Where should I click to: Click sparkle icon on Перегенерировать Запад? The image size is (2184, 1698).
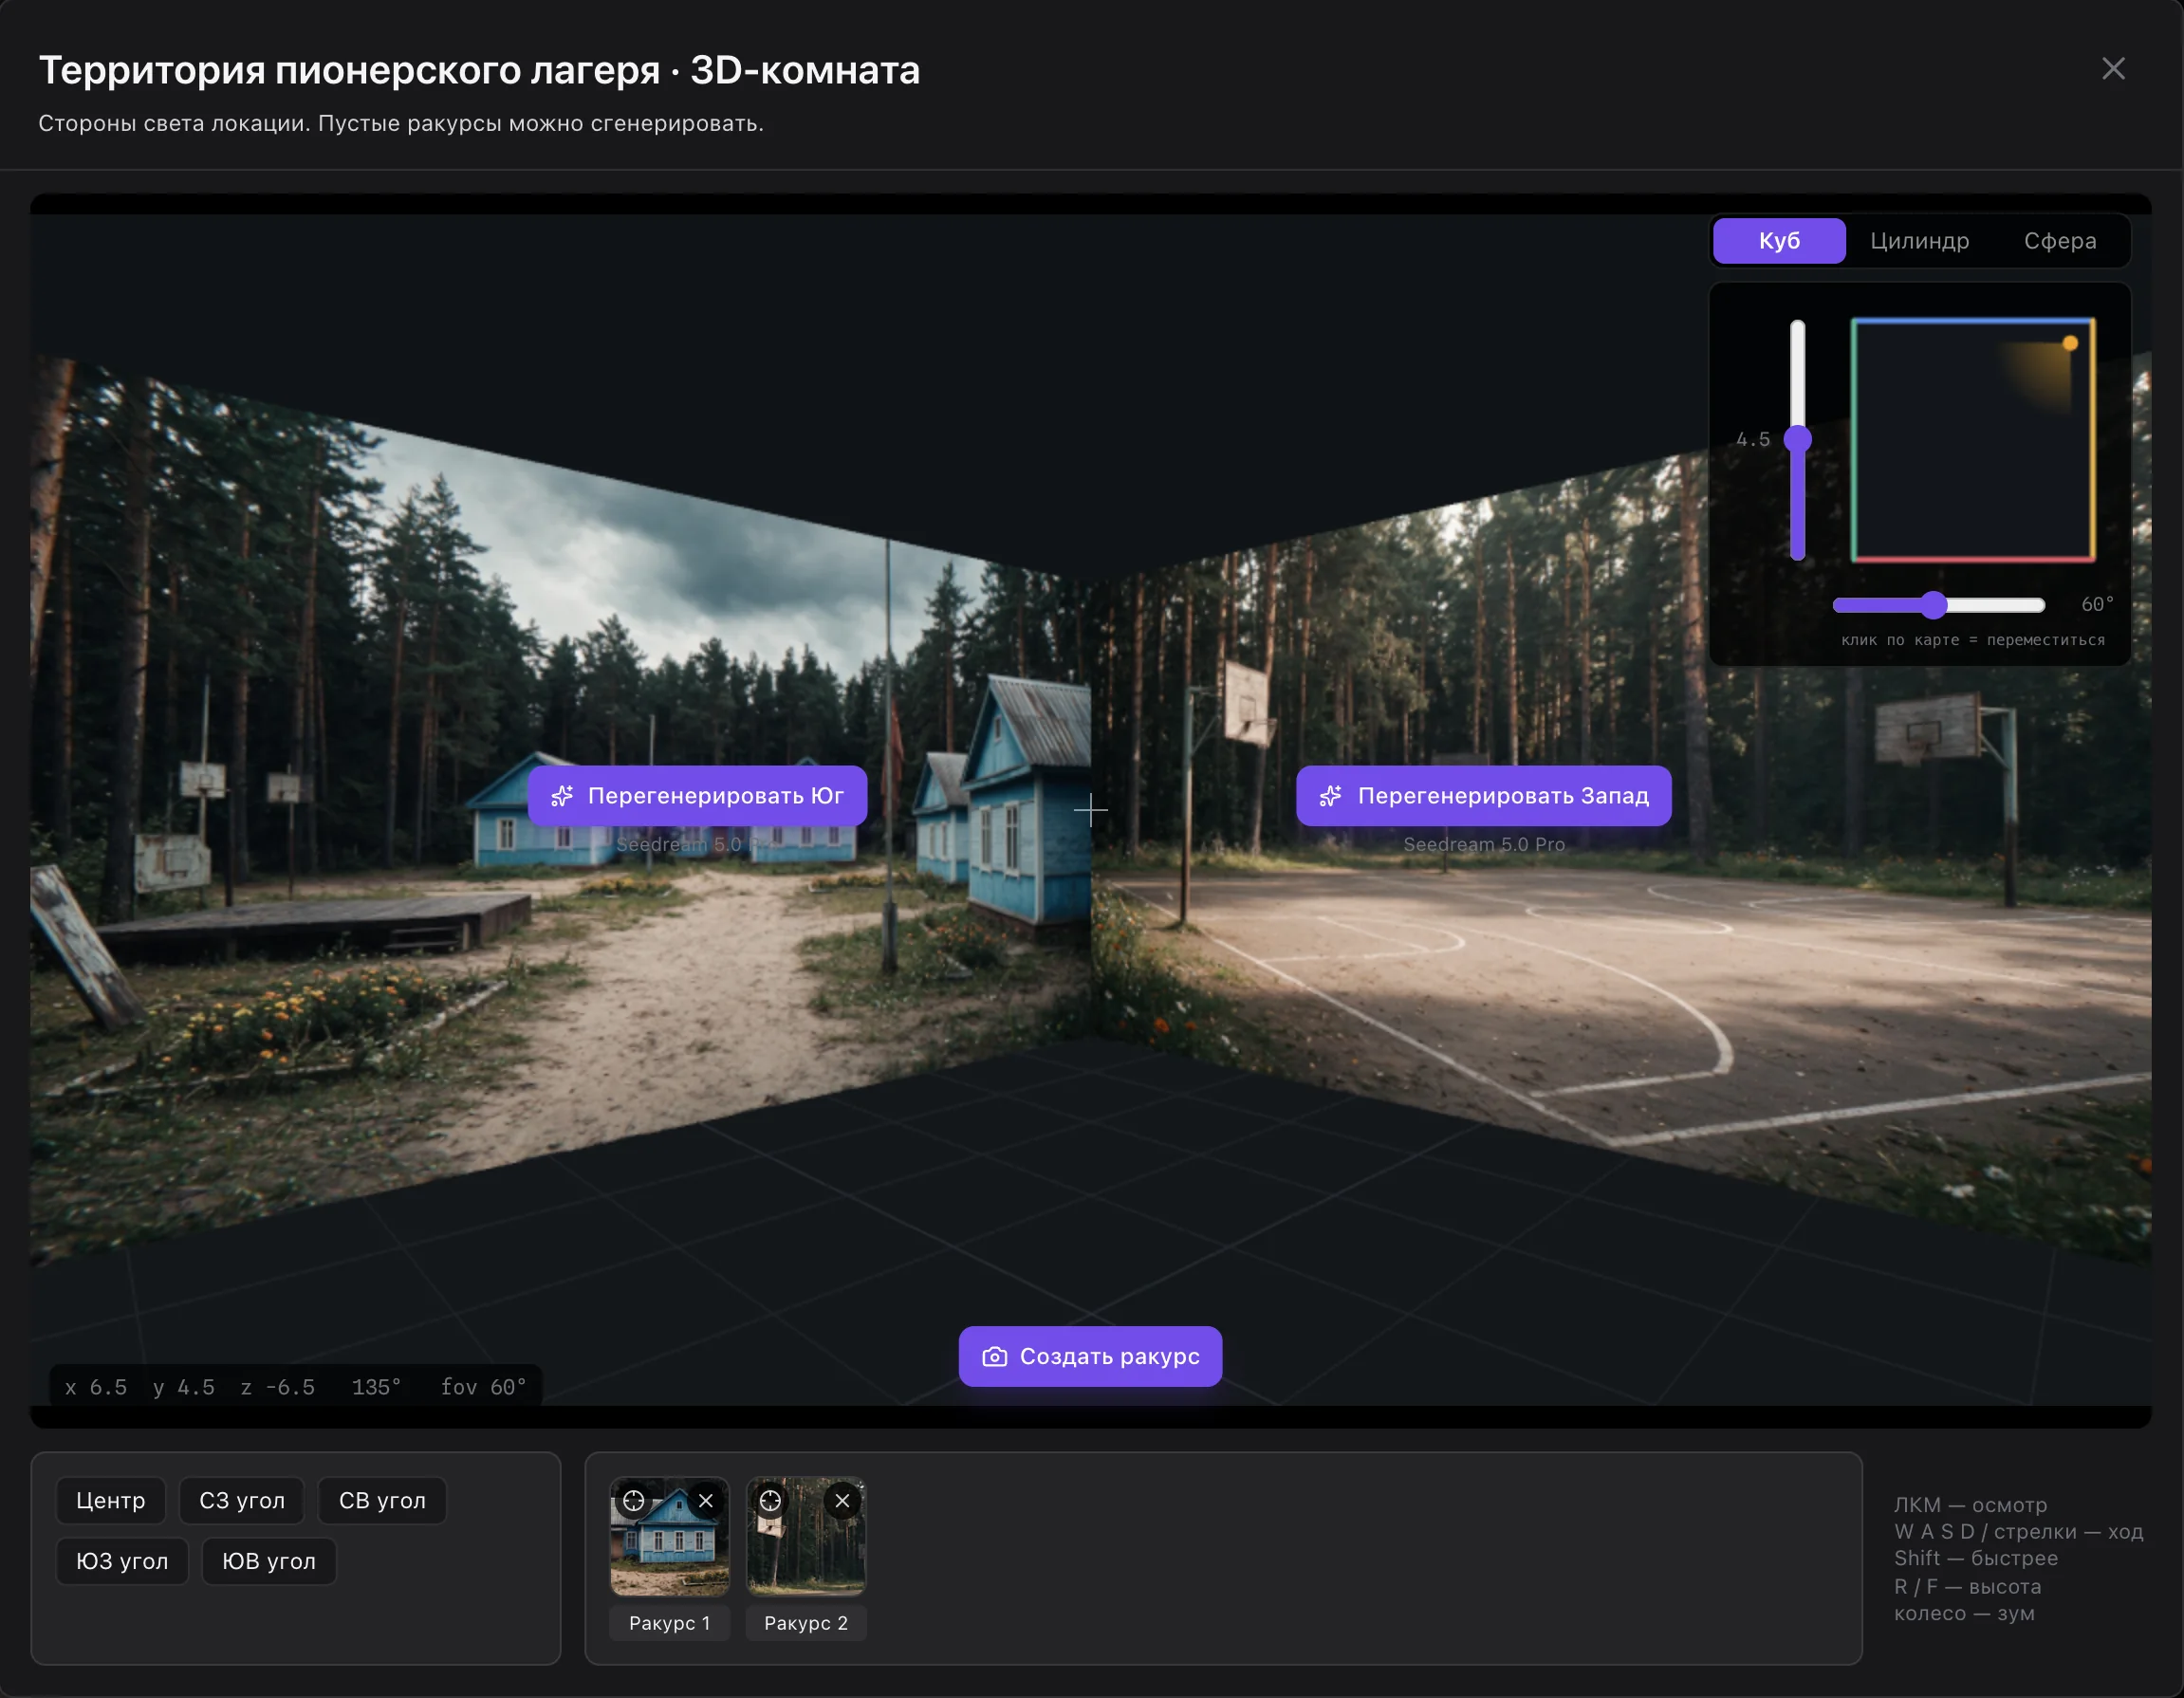(1330, 796)
